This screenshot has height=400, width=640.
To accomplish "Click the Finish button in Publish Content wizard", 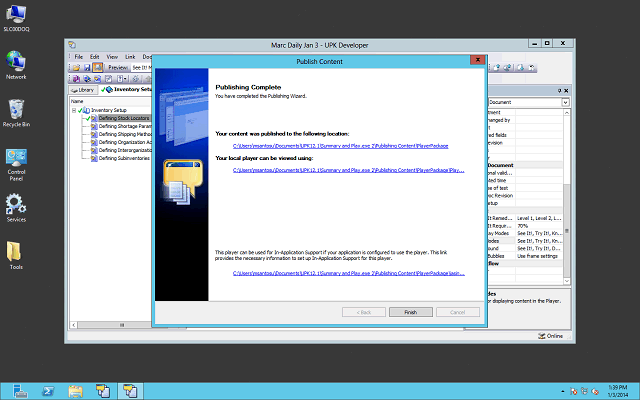I will [x=411, y=312].
